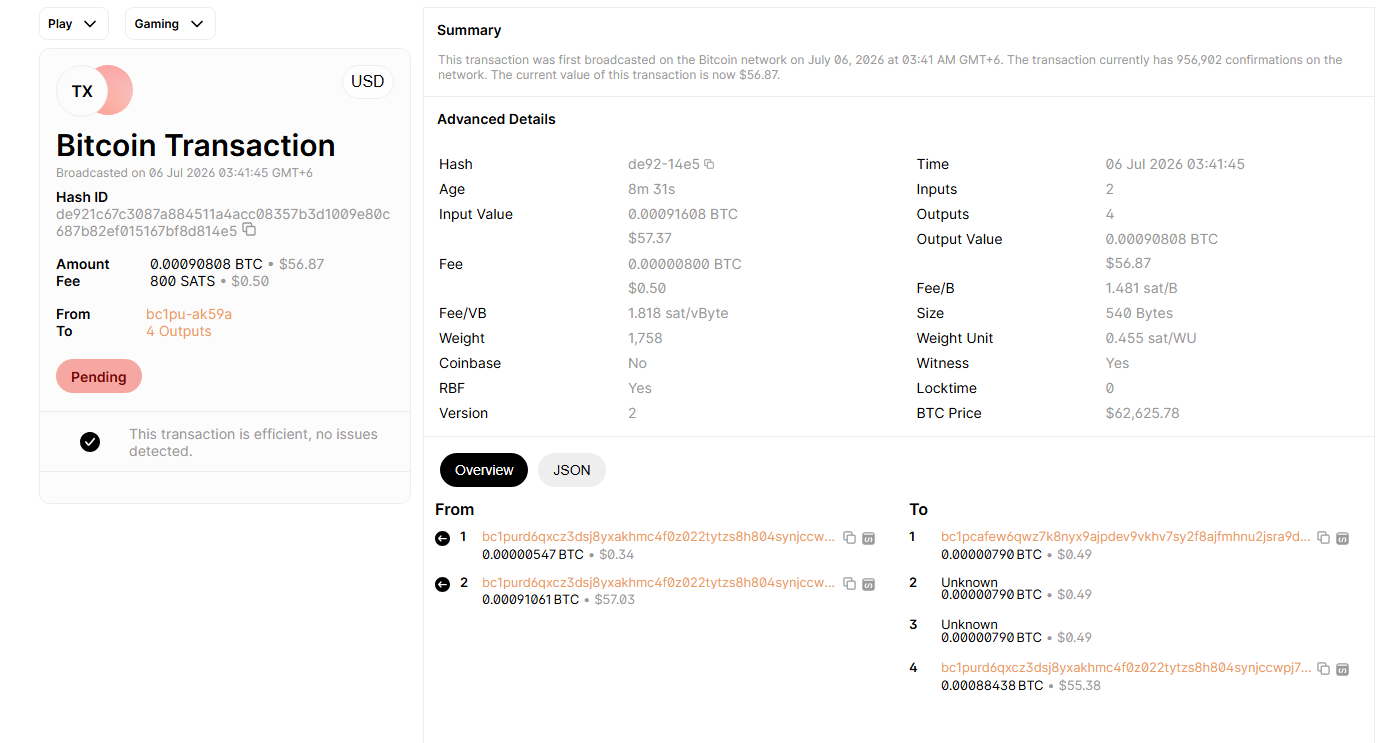Open the 4 Outputs link

[x=179, y=331]
